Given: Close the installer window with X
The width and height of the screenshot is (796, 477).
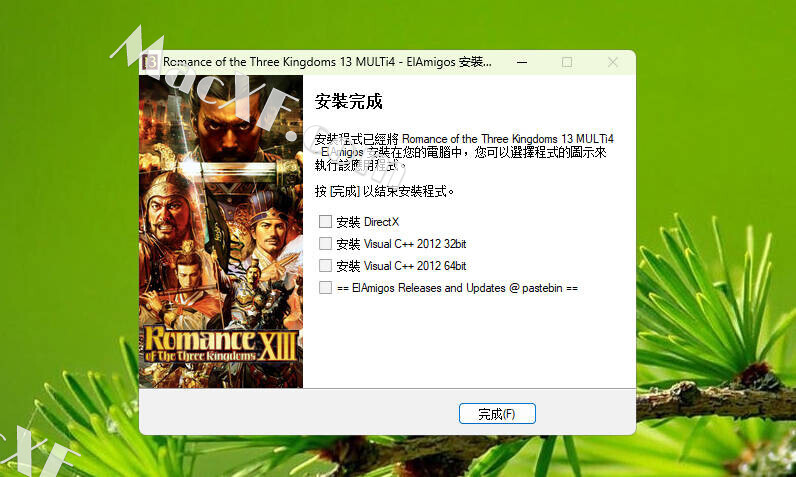Looking at the screenshot, I should click(x=613, y=62).
